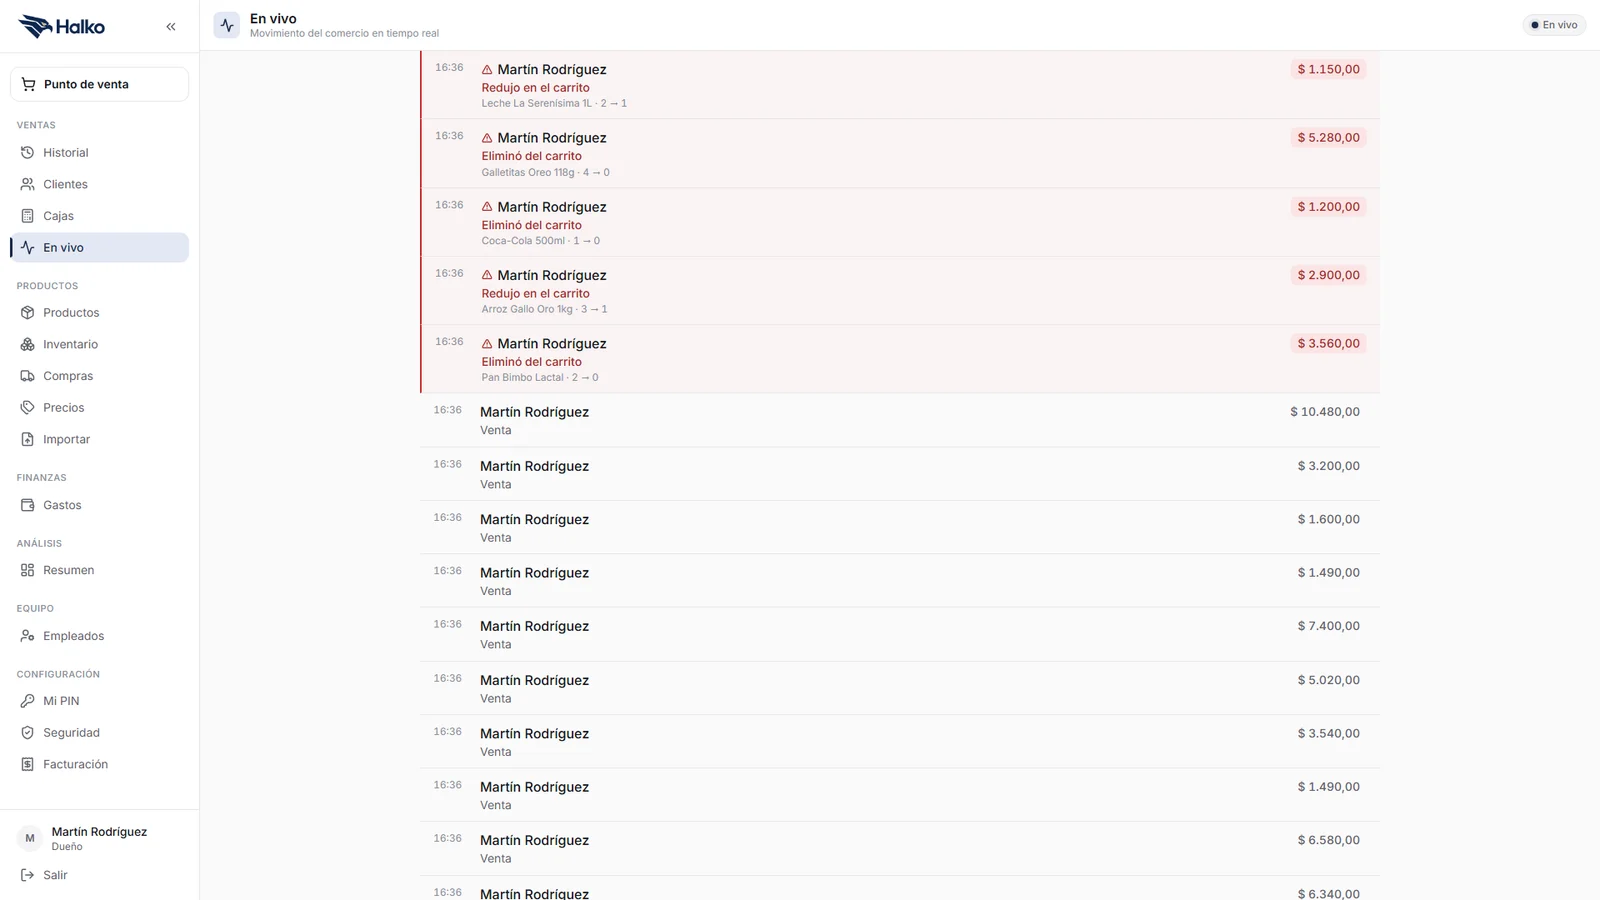This screenshot has width=1600, height=900.
Task: Click 'Coca-Cola 500ml · 1 → 0' detail
Action: 541,241
